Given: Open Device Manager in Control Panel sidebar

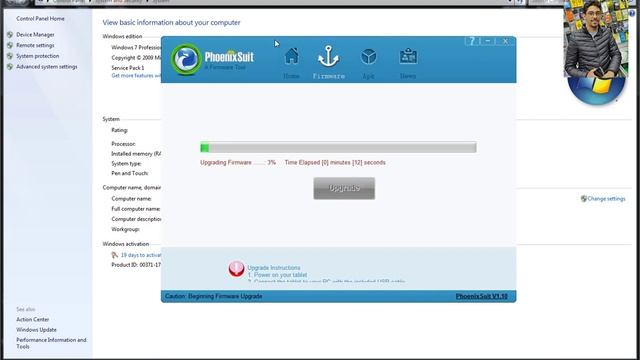Looking at the screenshot, I should (35, 35).
